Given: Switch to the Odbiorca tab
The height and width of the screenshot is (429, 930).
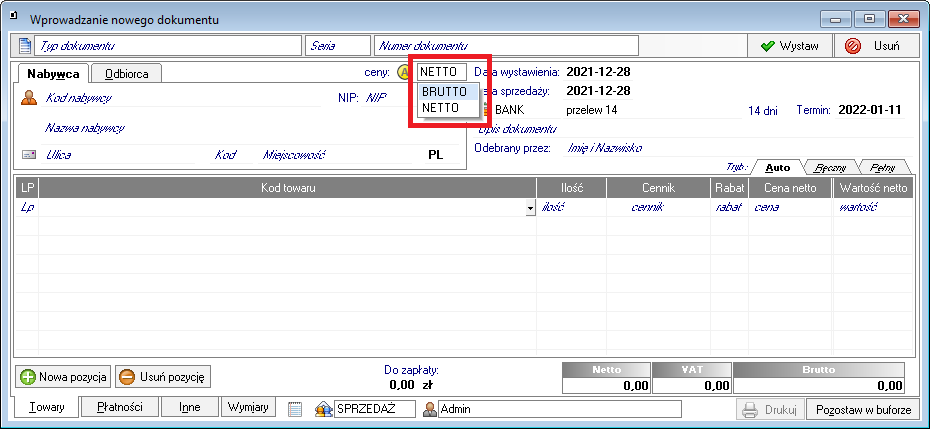Looking at the screenshot, I should coord(127,73).
